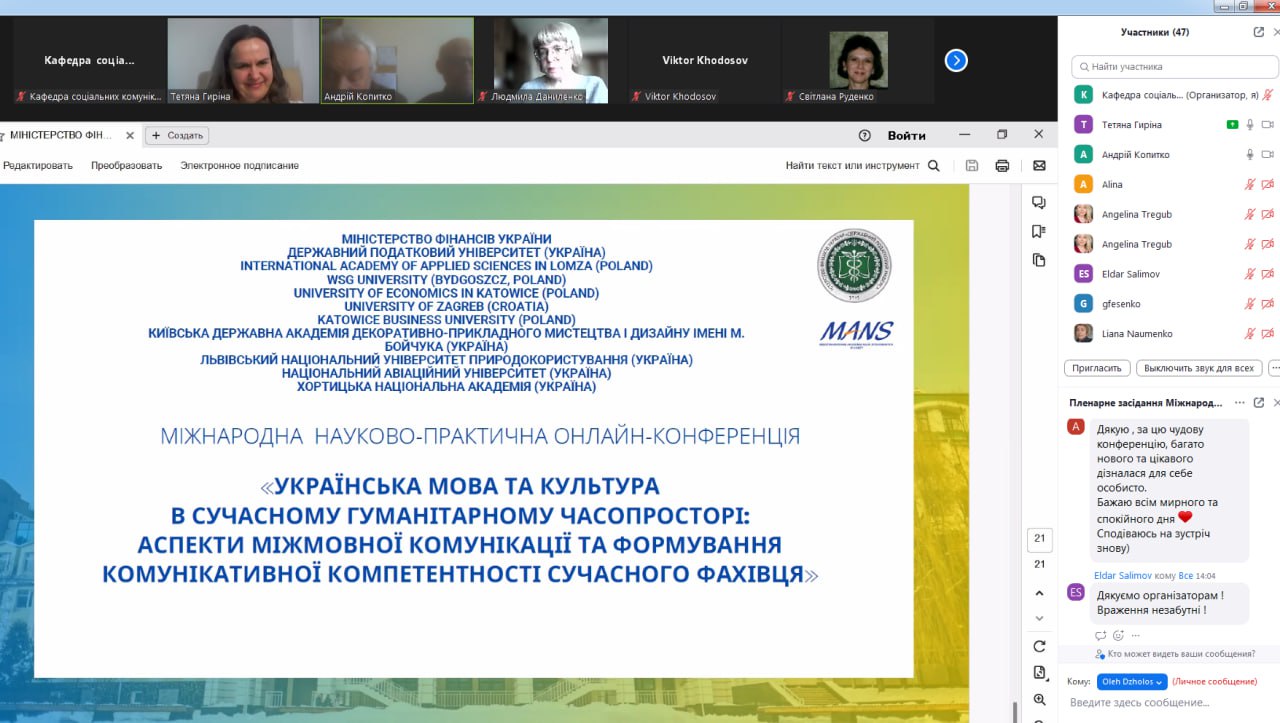Screen dimensions: 1280x723
Task: Click the first Angelina Tregub participant row
Action: 1170,214
